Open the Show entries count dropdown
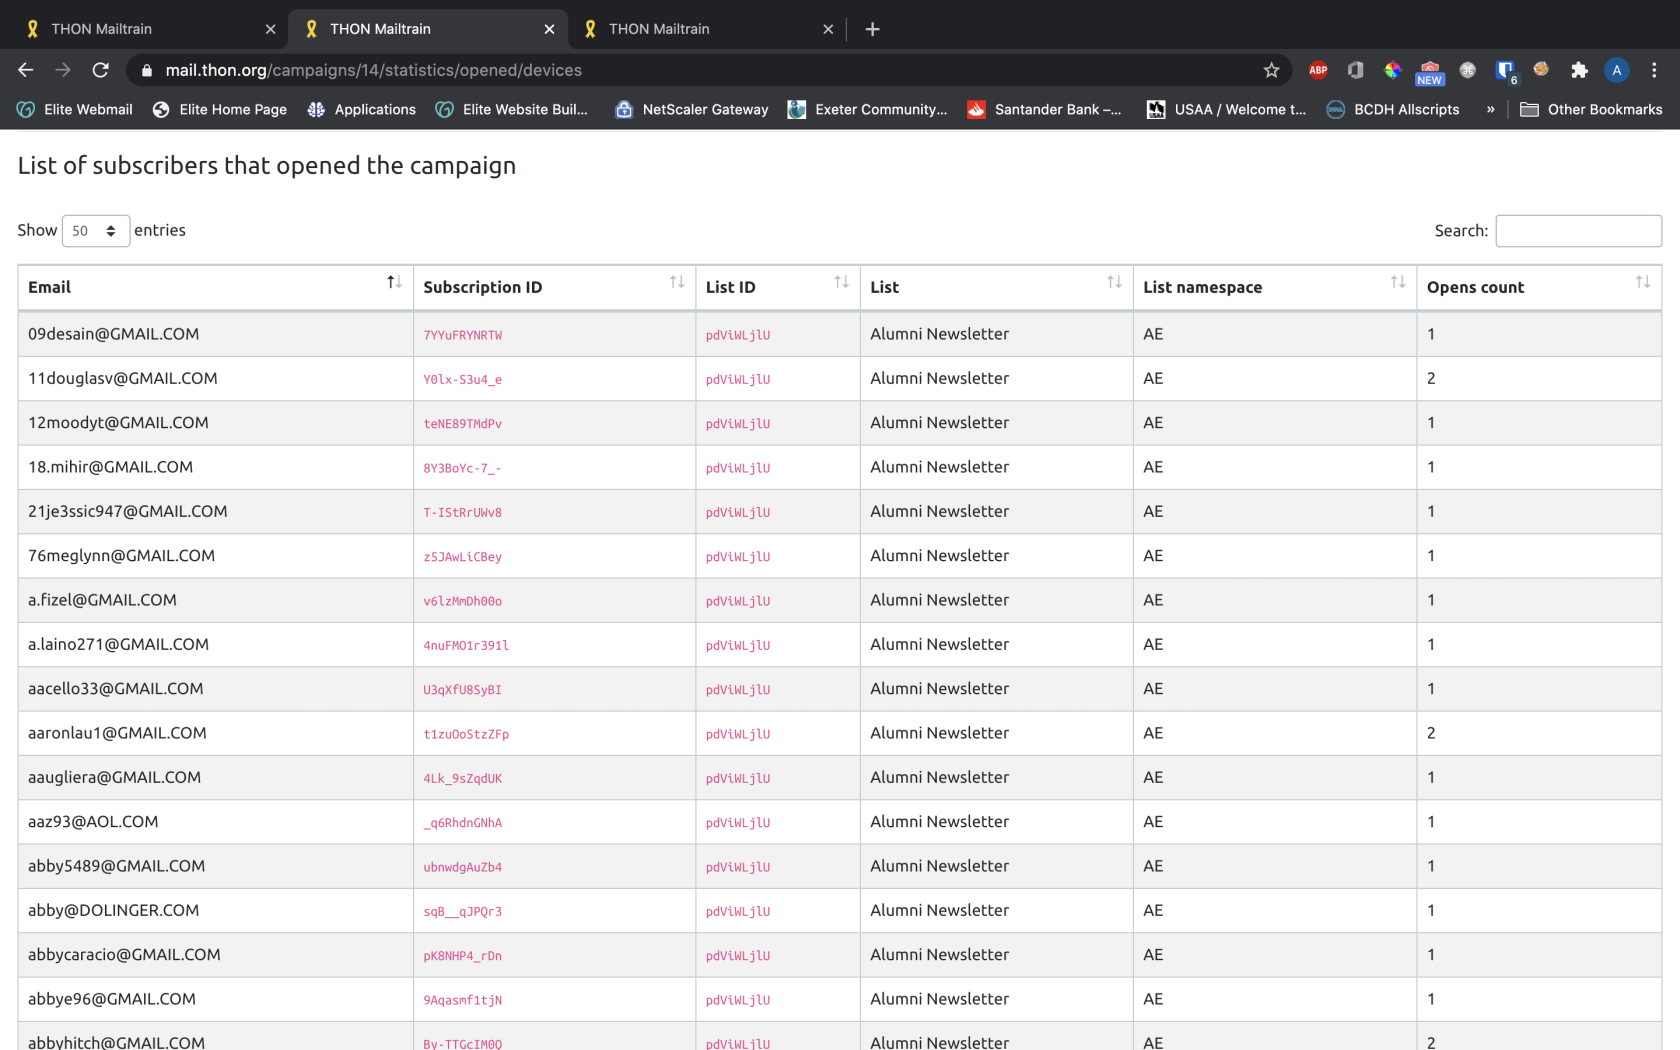Image resolution: width=1680 pixels, height=1050 pixels. point(96,231)
